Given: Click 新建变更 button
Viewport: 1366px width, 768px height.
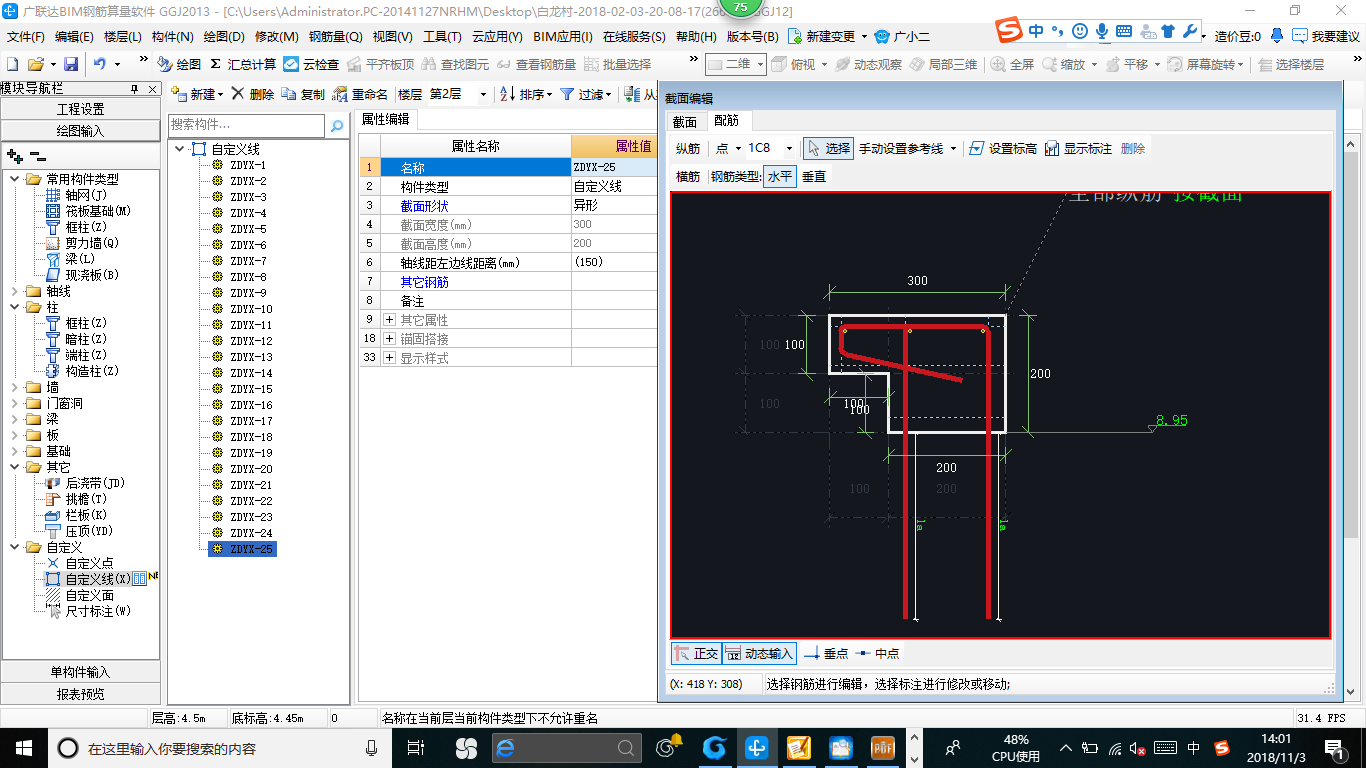Looking at the screenshot, I should pyautogui.click(x=829, y=37).
